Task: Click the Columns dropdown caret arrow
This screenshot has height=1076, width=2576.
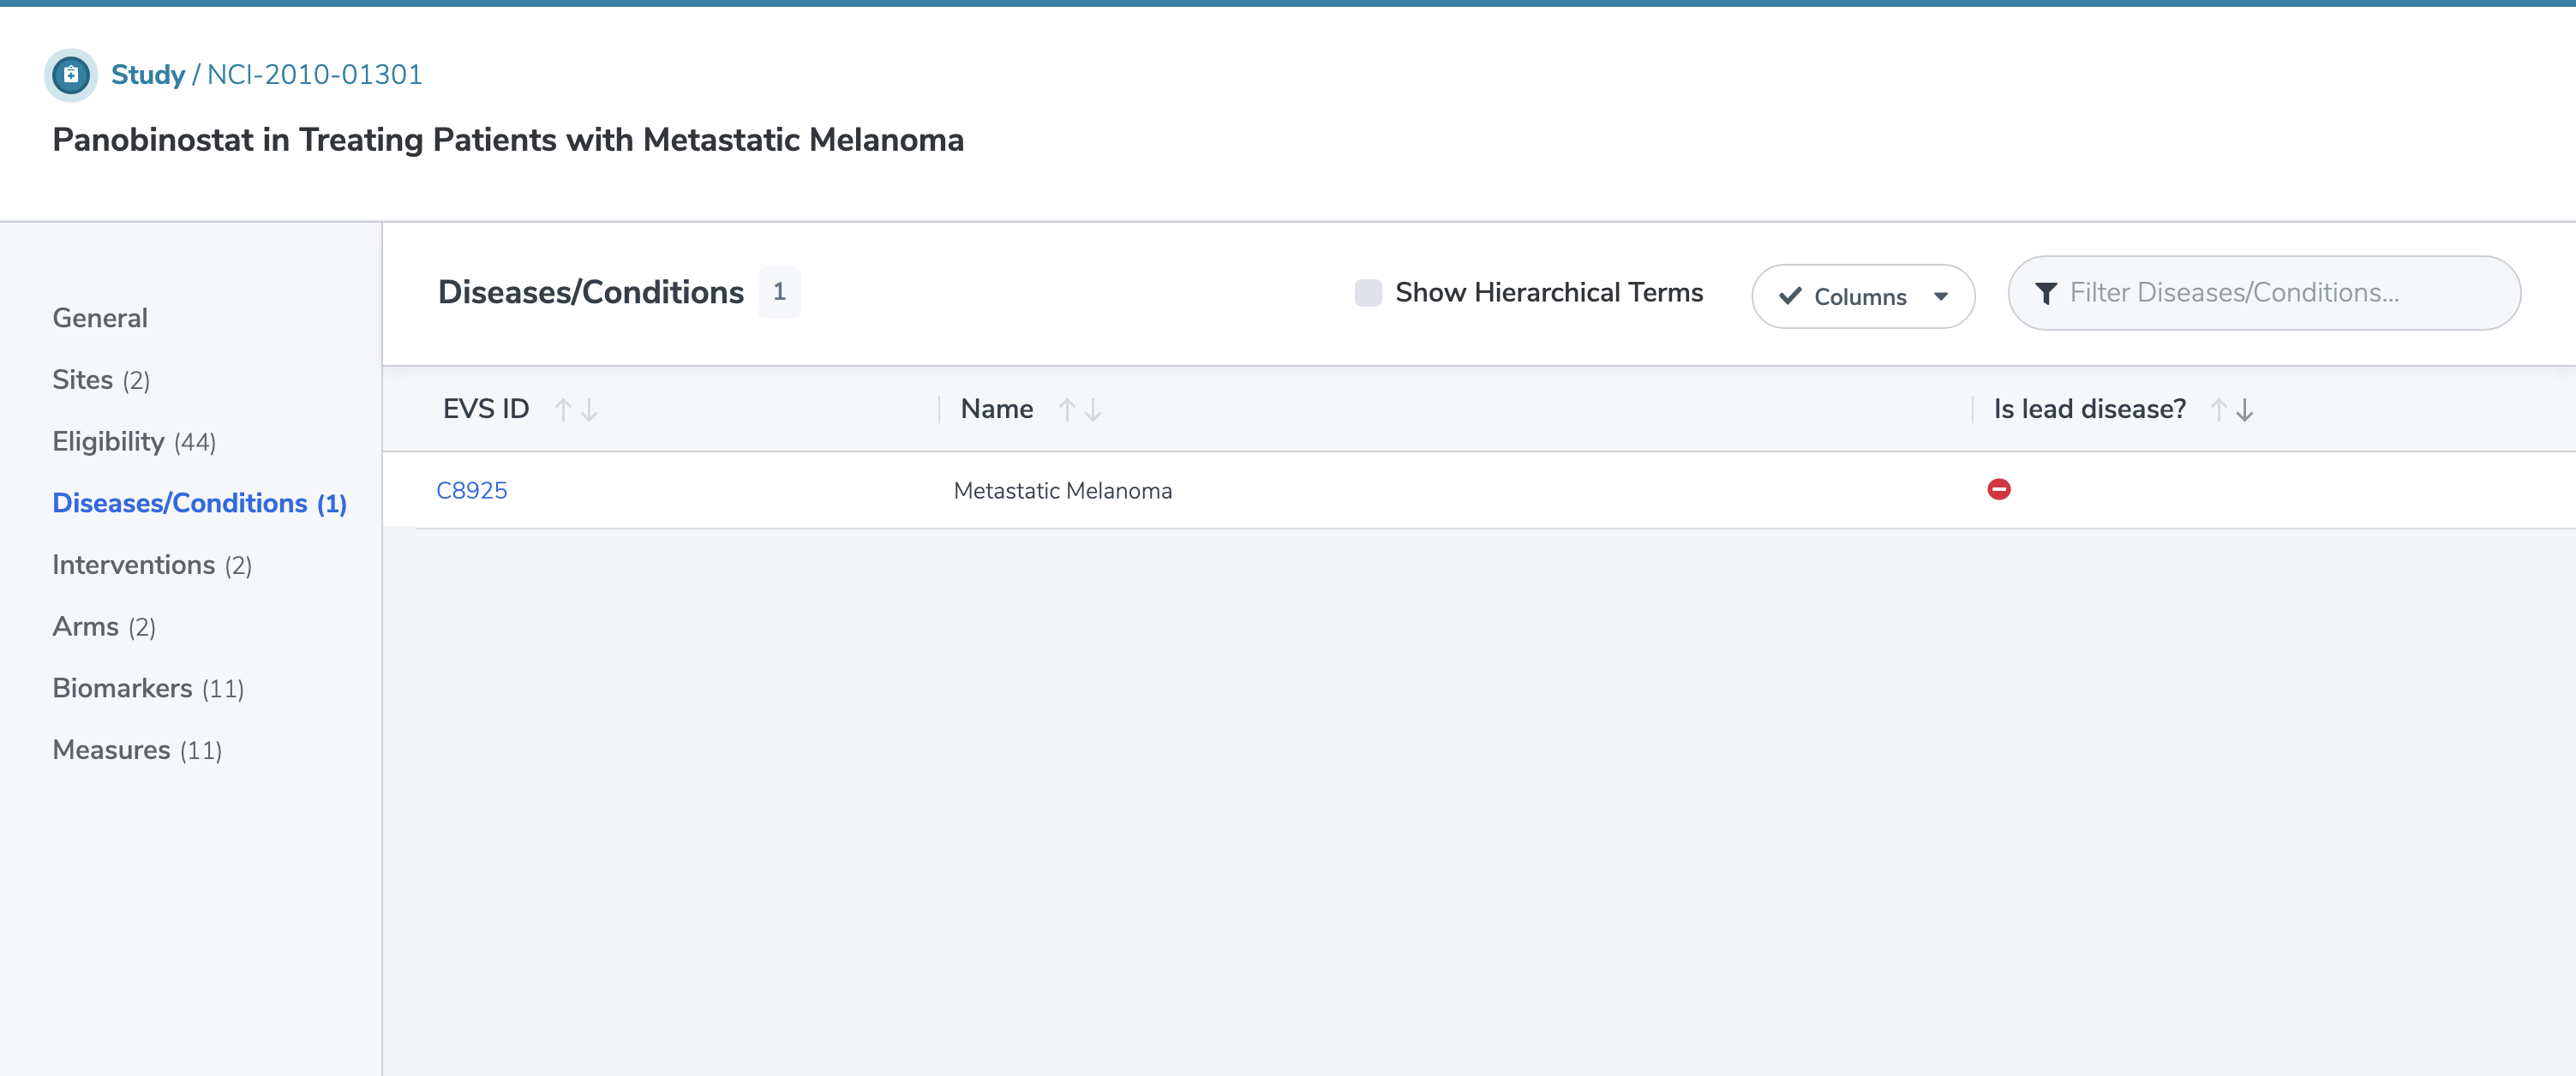Action: [1940, 296]
